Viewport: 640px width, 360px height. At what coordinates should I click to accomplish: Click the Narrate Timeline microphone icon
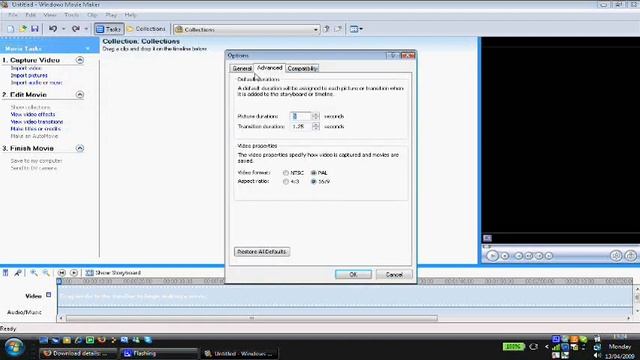[18, 273]
